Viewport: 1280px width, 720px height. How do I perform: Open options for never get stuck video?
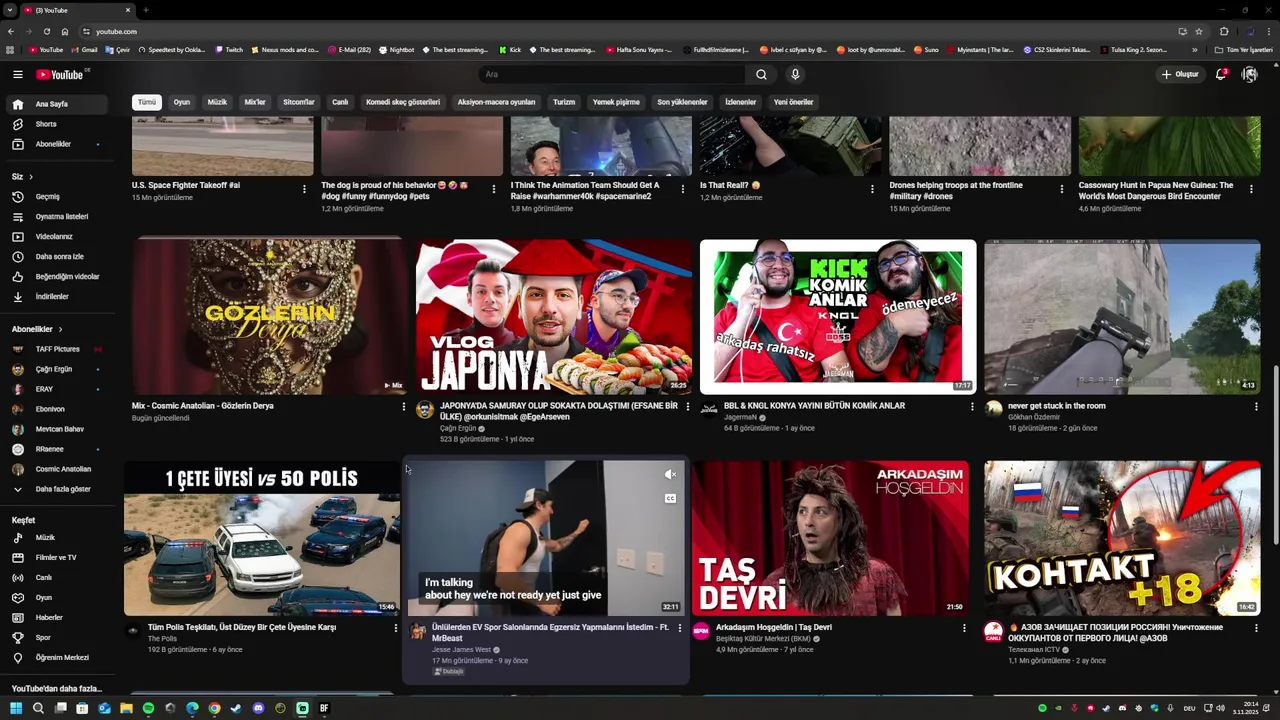(x=1256, y=407)
